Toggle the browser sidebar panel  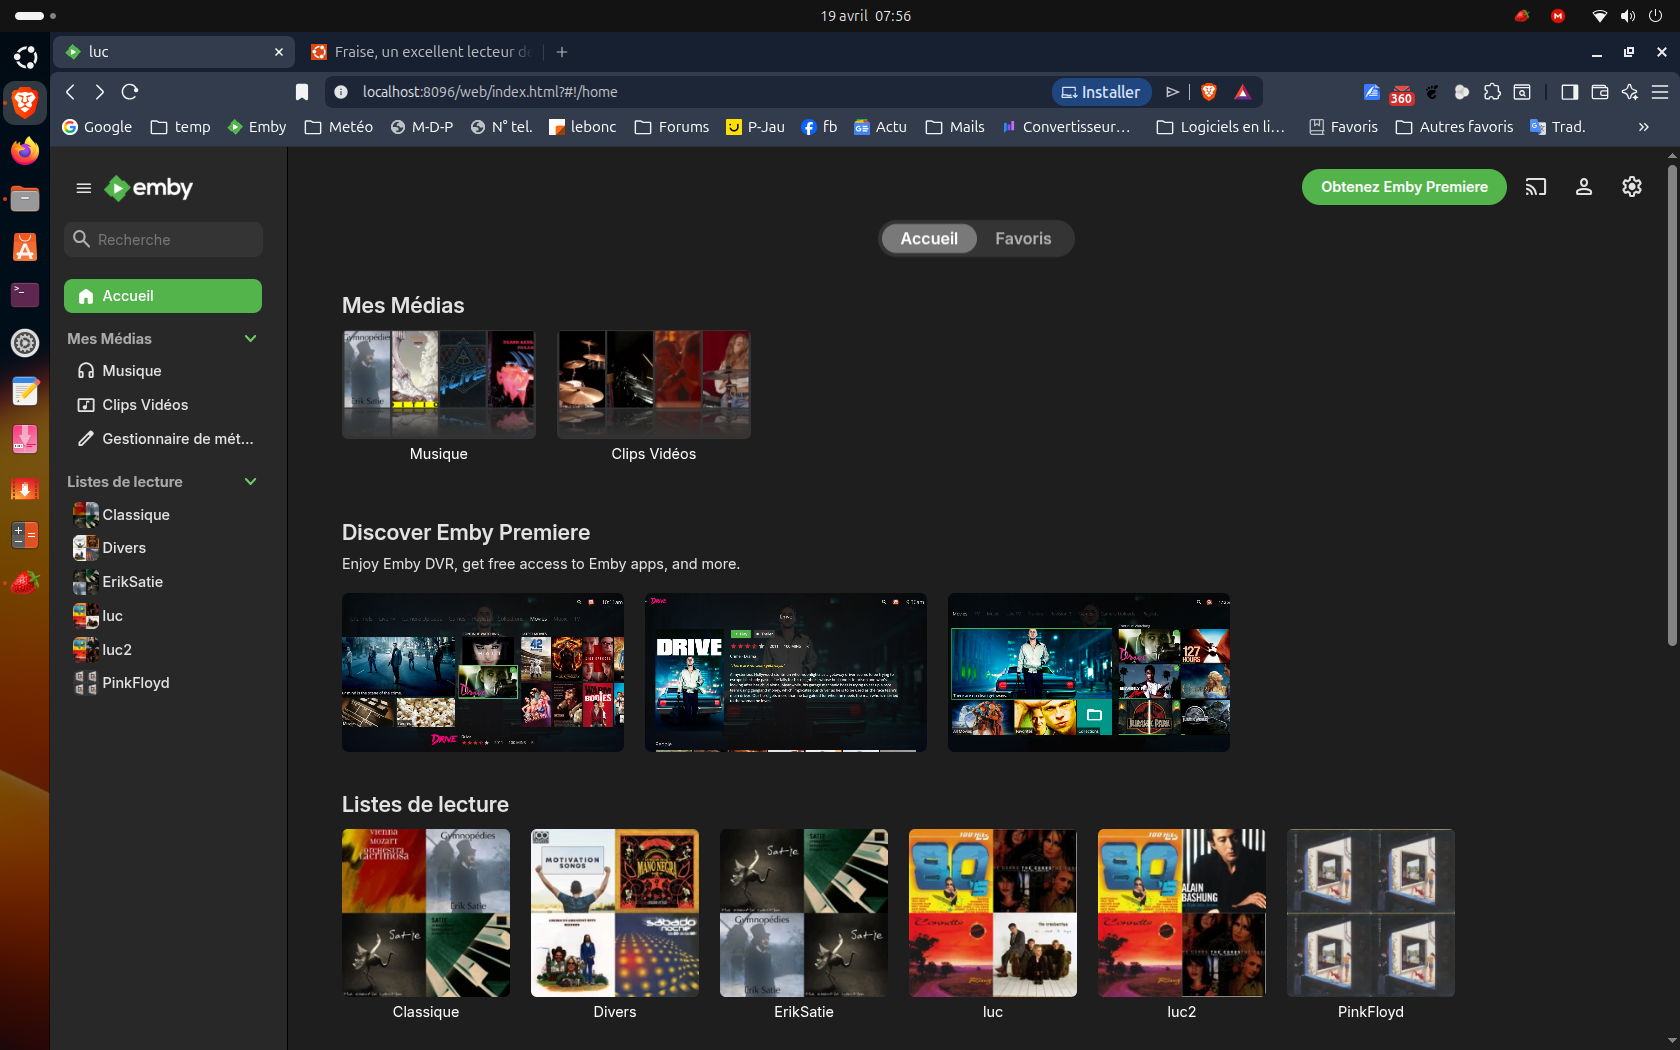1569,92
